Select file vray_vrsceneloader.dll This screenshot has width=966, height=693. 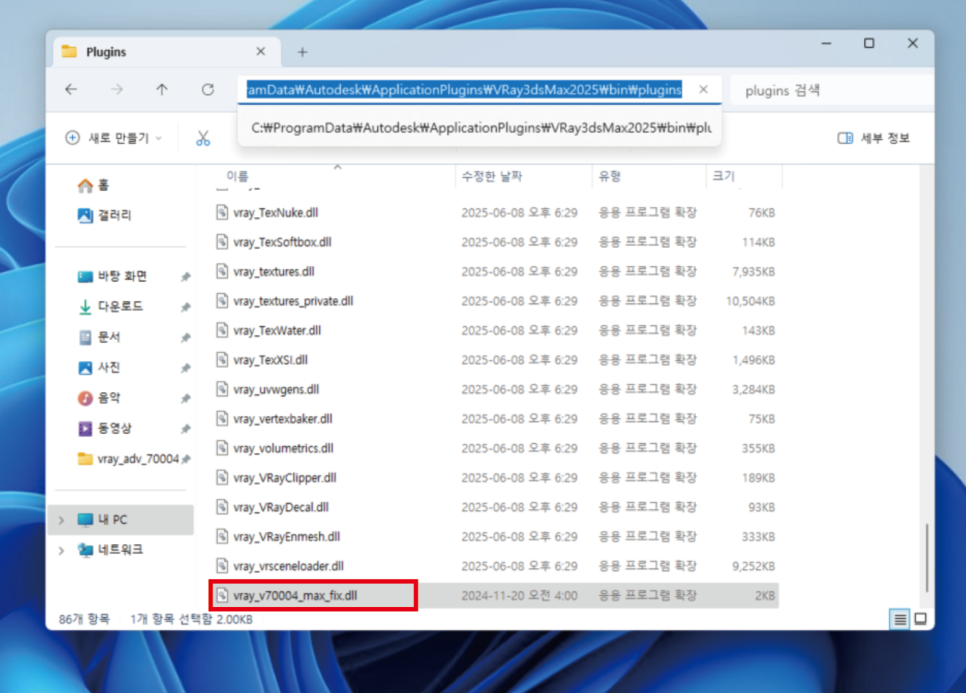pyautogui.click(x=288, y=566)
